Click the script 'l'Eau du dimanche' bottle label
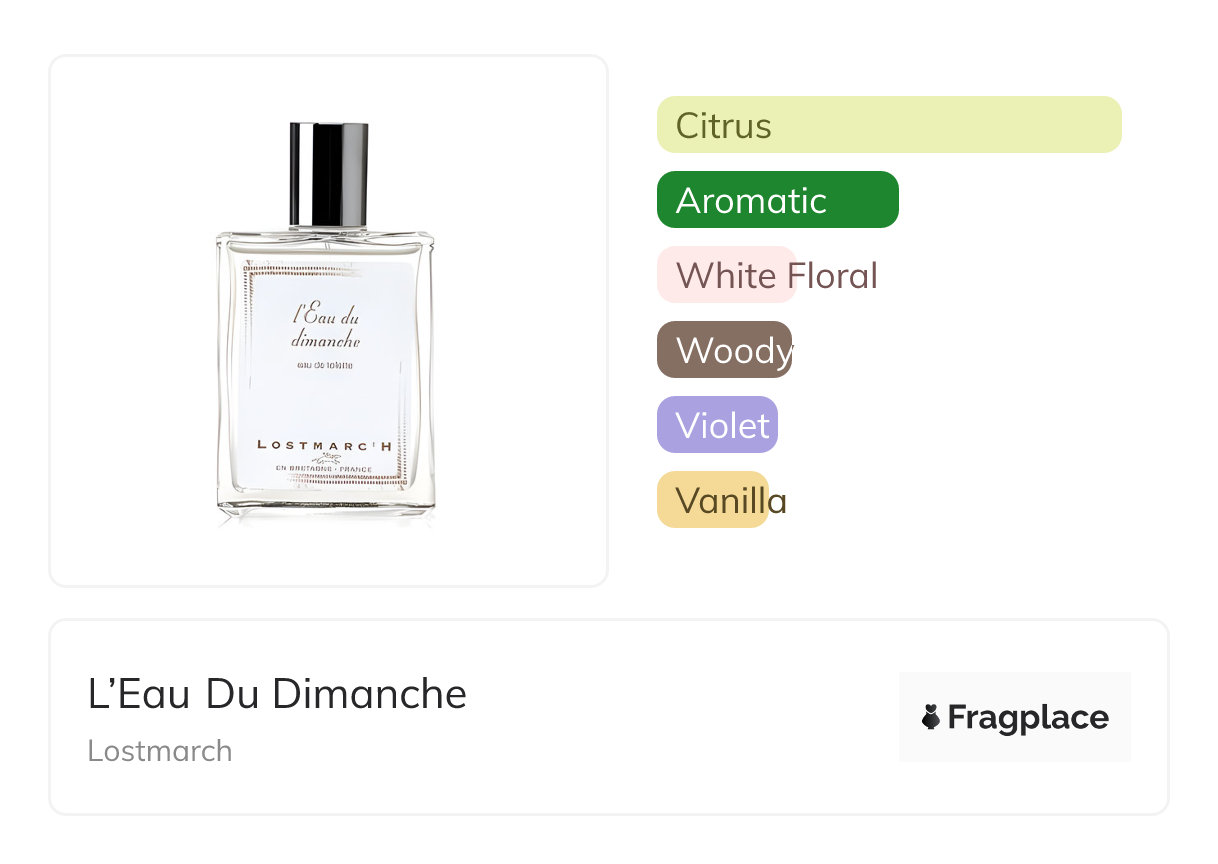Screen dimensions: 1218x864 [x=326, y=328]
